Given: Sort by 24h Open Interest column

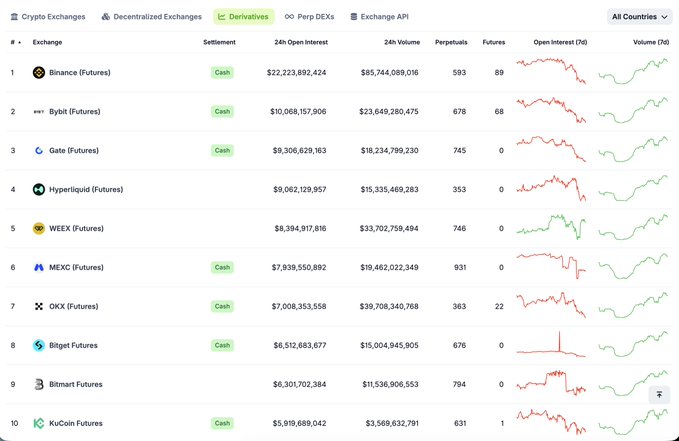Looking at the screenshot, I should [x=301, y=42].
